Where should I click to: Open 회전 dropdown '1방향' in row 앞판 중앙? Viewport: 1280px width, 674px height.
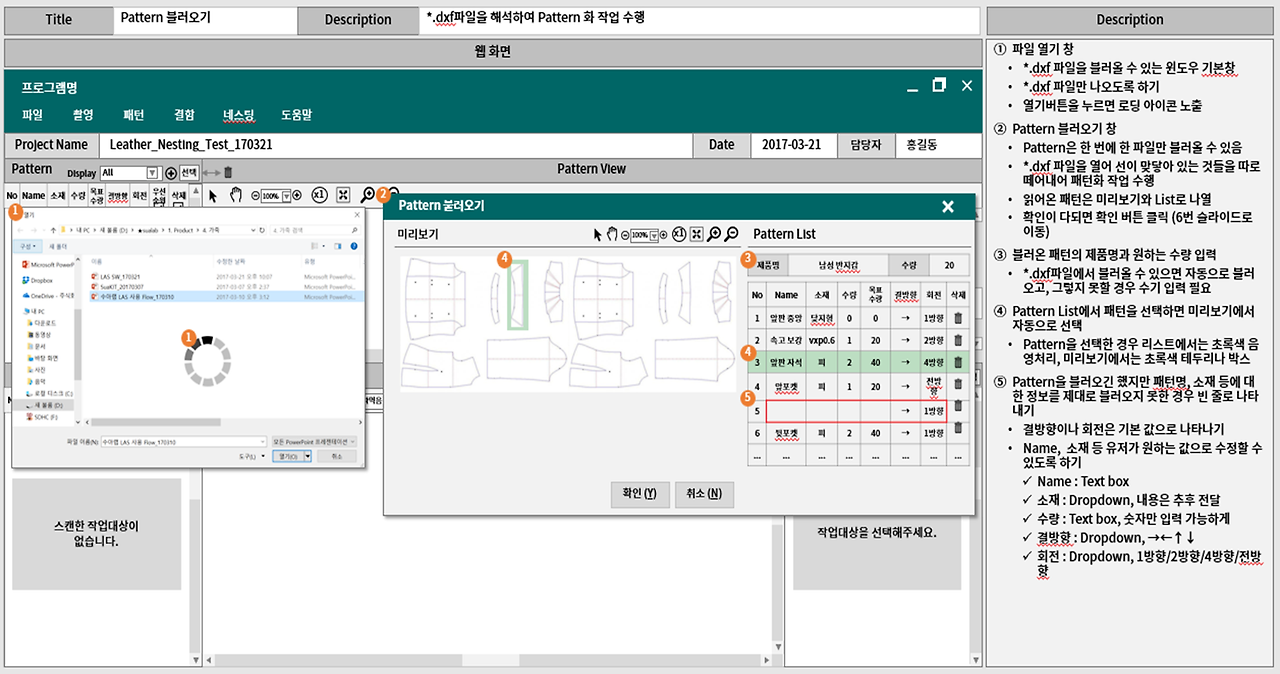click(933, 318)
